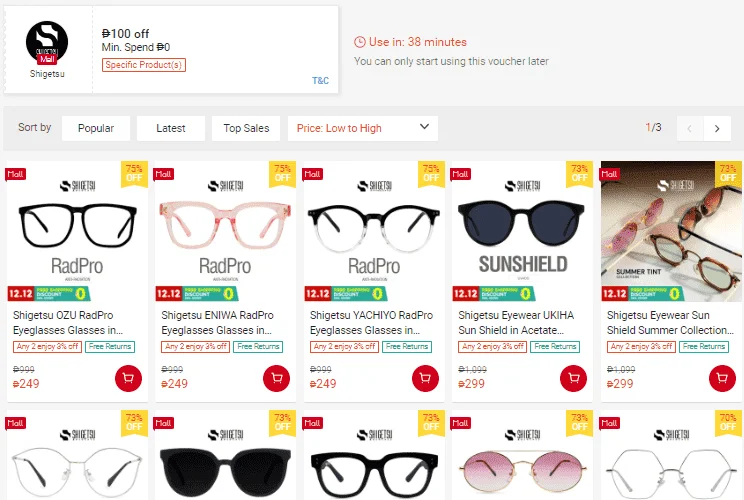Click the clock icon beside Use in
Viewport: 744px width, 500px height.
click(360, 42)
